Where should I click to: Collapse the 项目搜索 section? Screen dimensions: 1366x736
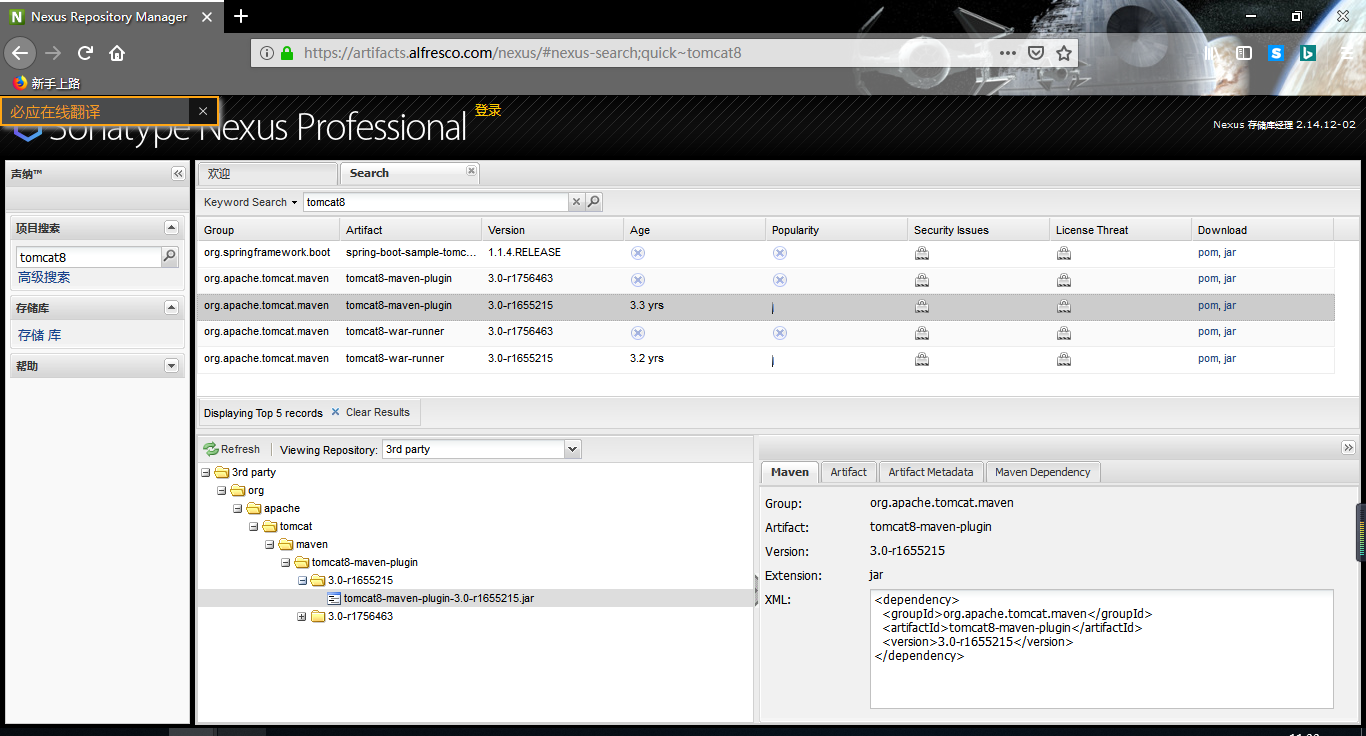point(171,228)
